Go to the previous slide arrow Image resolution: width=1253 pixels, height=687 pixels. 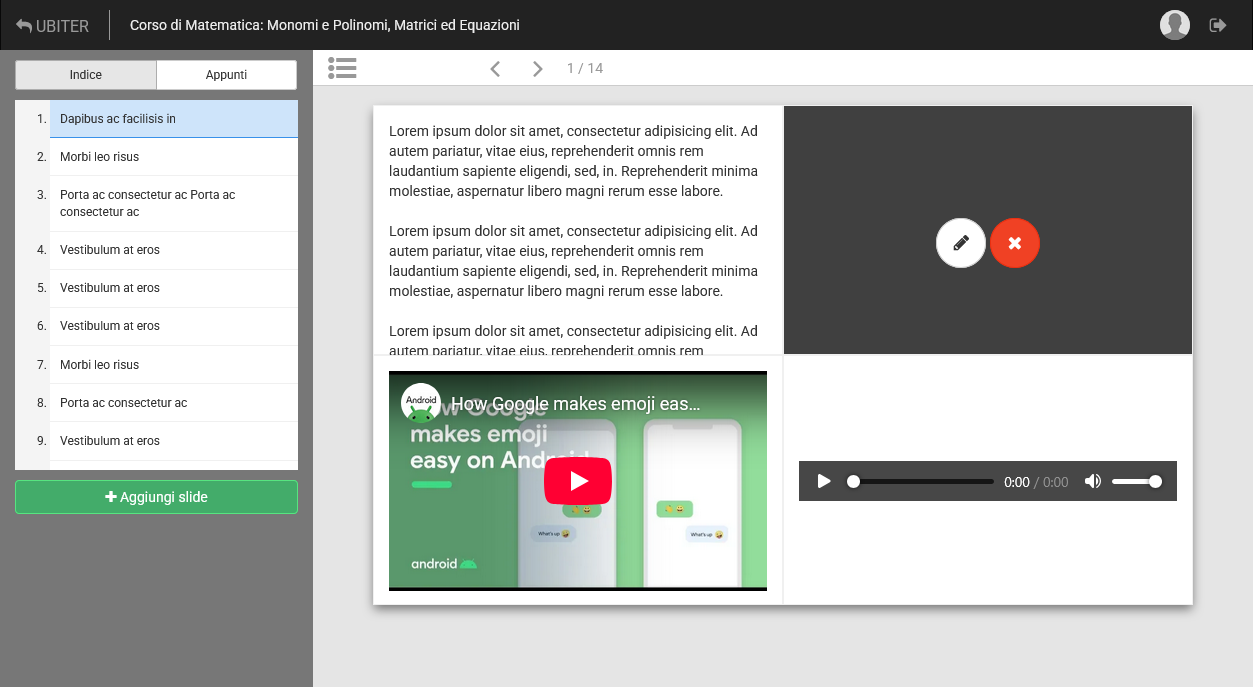point(495,68)
